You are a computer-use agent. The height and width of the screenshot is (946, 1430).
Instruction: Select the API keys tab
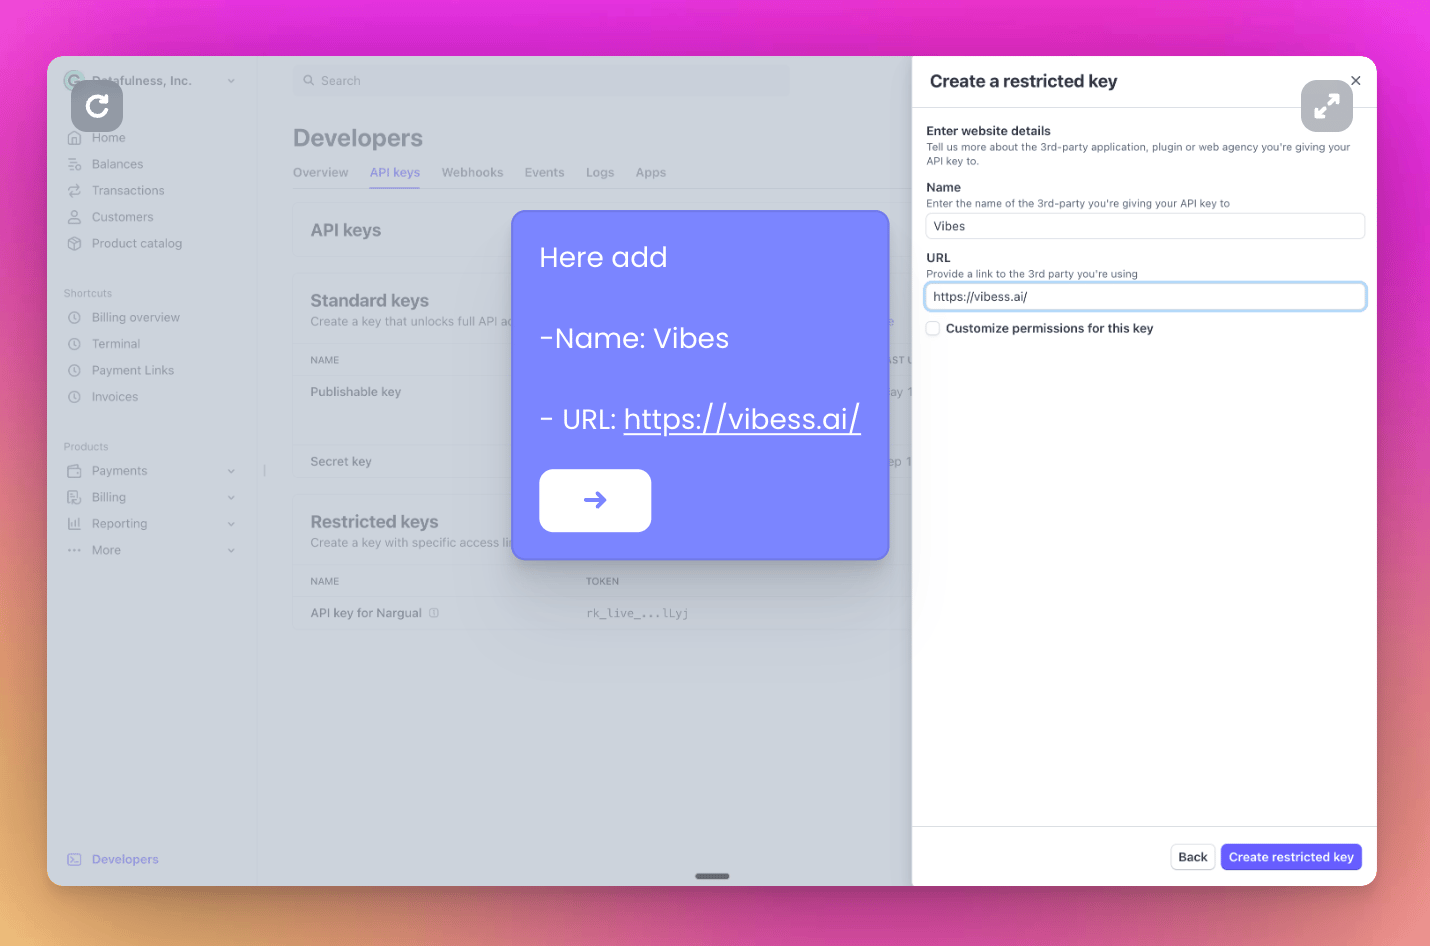click(x=395, y=173)
